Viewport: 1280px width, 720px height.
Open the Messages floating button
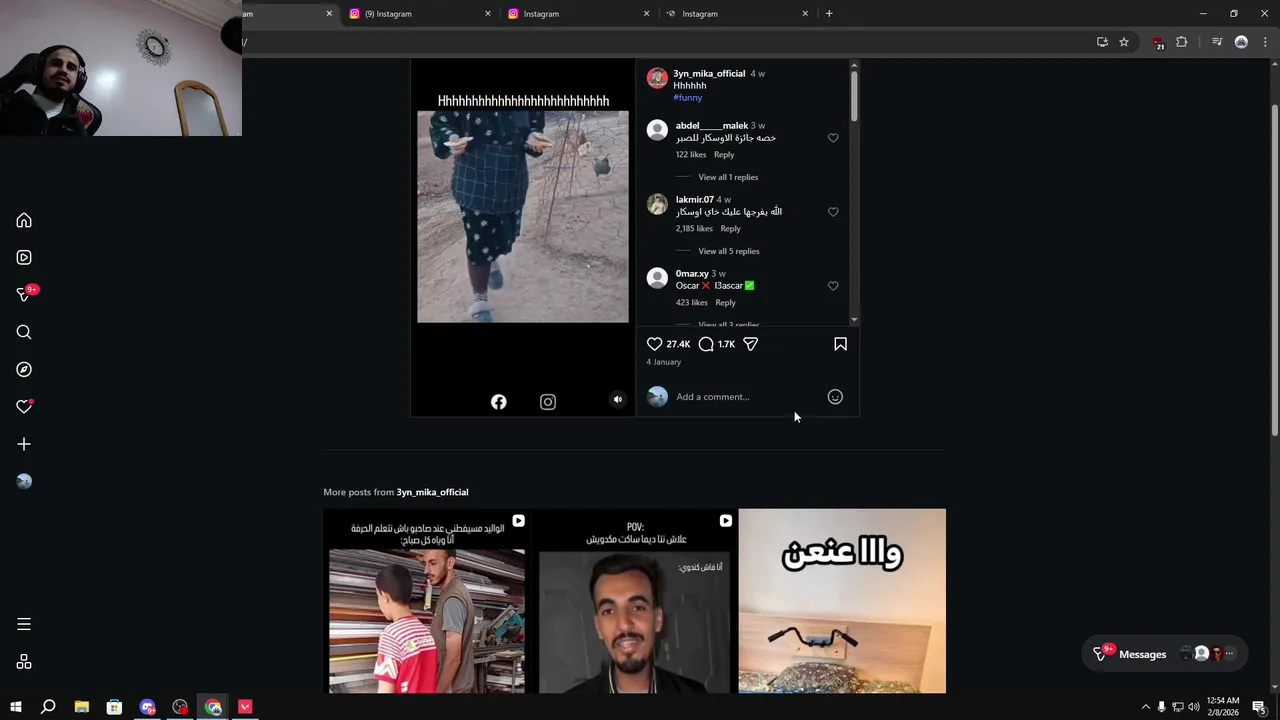1164,654
